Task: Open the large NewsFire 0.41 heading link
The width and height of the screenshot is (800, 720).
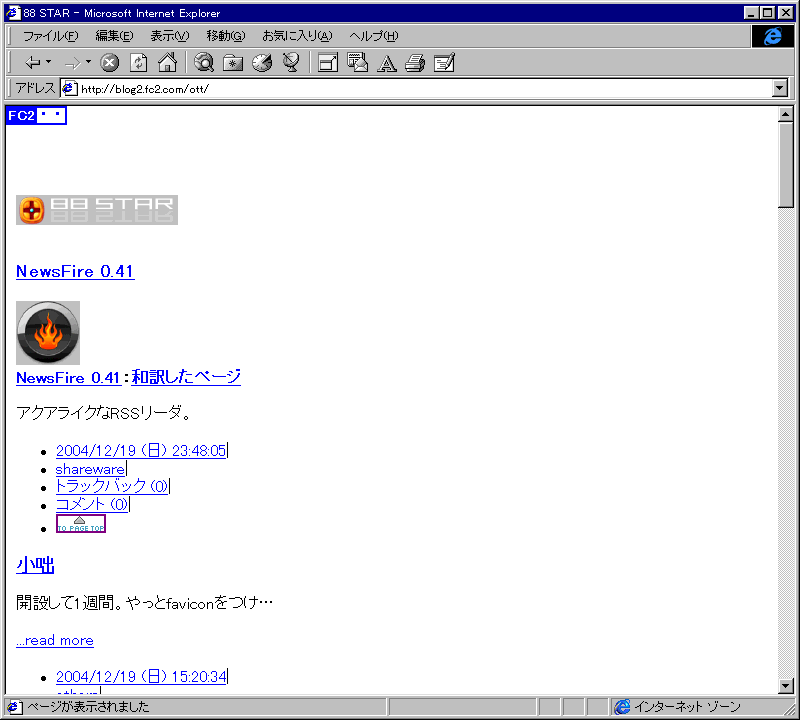Action: 75,271
